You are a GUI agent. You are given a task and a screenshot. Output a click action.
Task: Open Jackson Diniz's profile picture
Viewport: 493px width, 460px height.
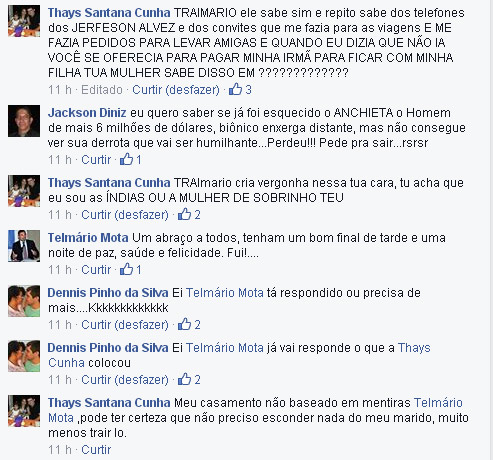click(x=24, y=121)
